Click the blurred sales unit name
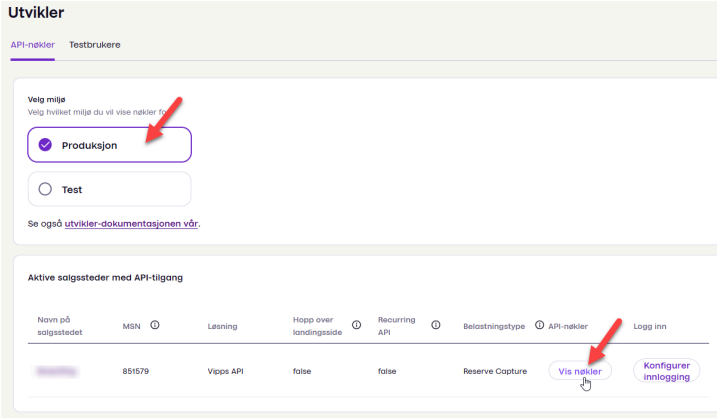Screen dimensions: 717x418 coord(58,370)
